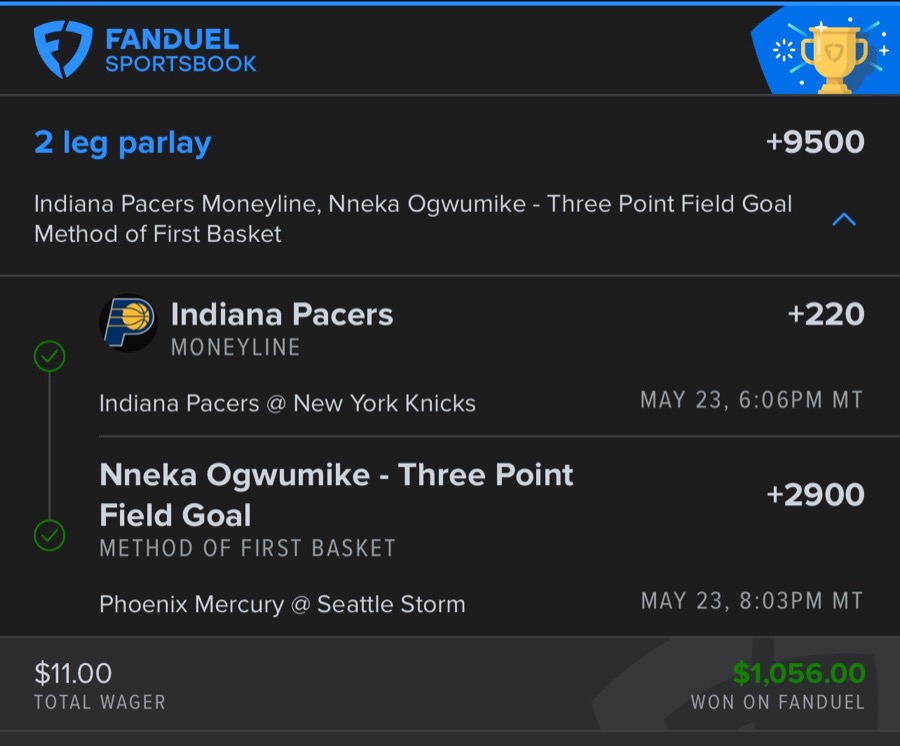Open the 2 leg parlay header

click(122, 141)
